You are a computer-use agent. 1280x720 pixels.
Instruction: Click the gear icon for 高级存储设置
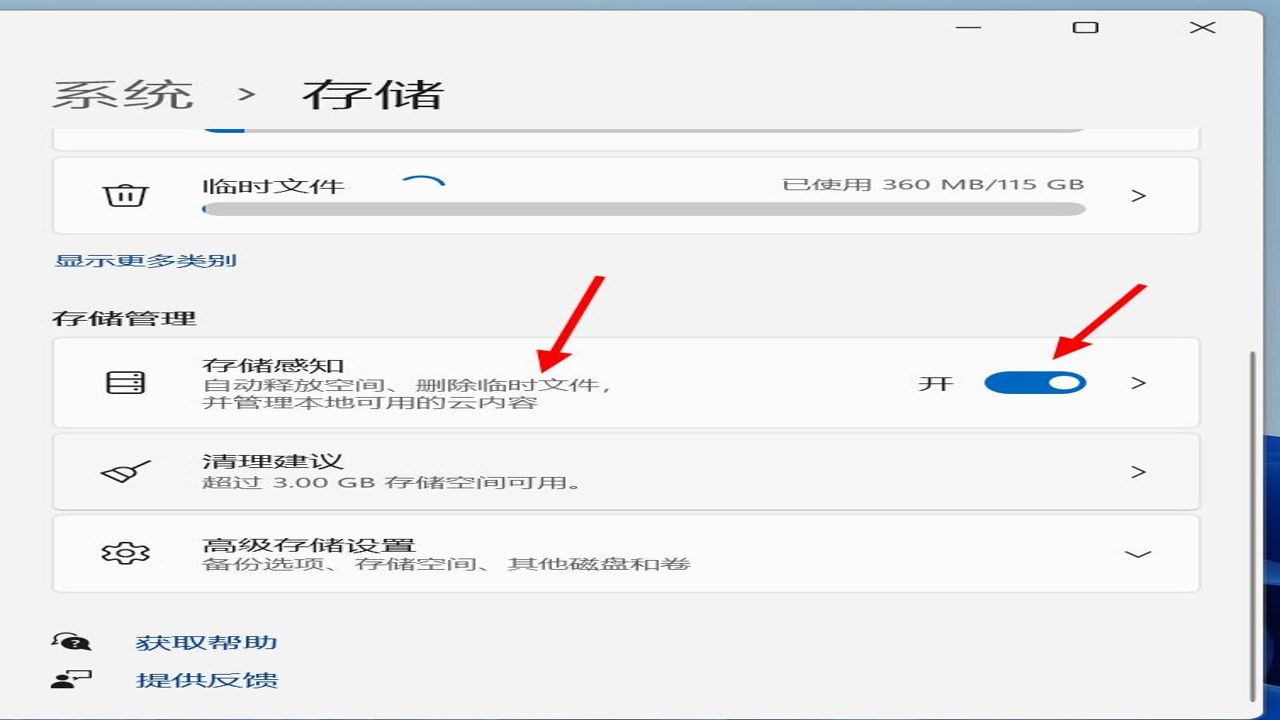126,553
